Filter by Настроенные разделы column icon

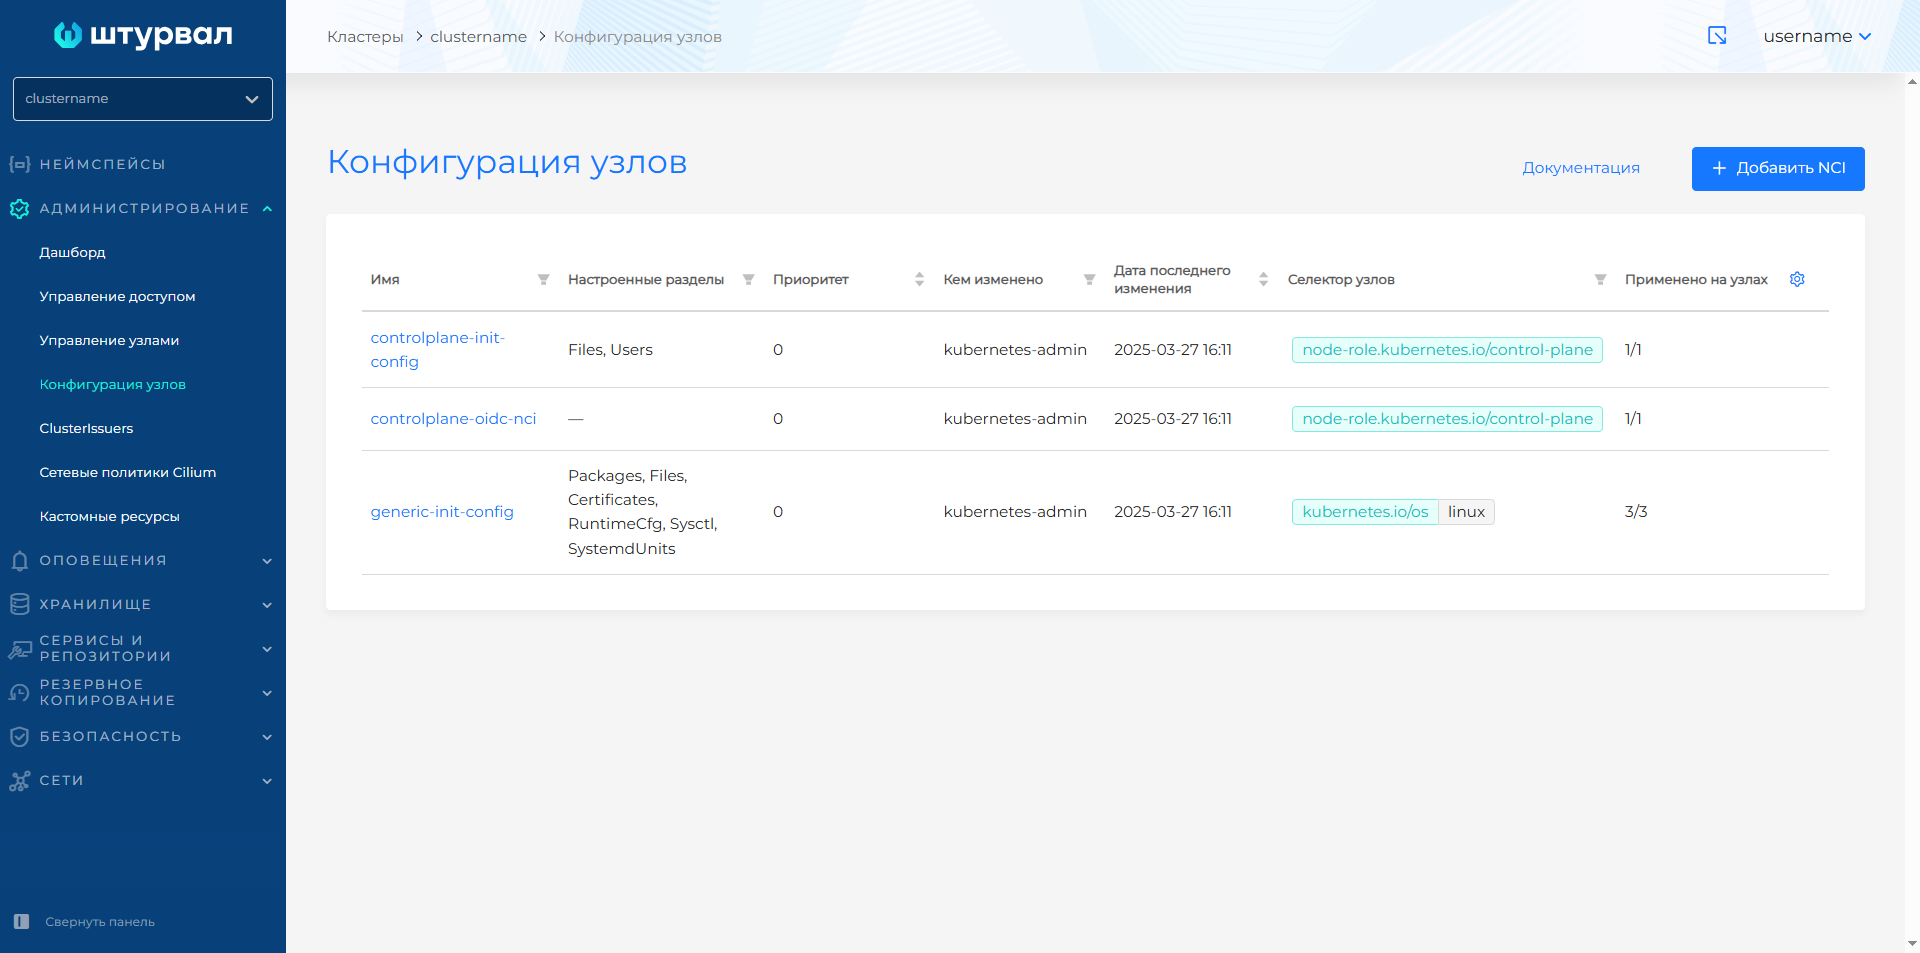pyautogui.click(x=748, y=280)
